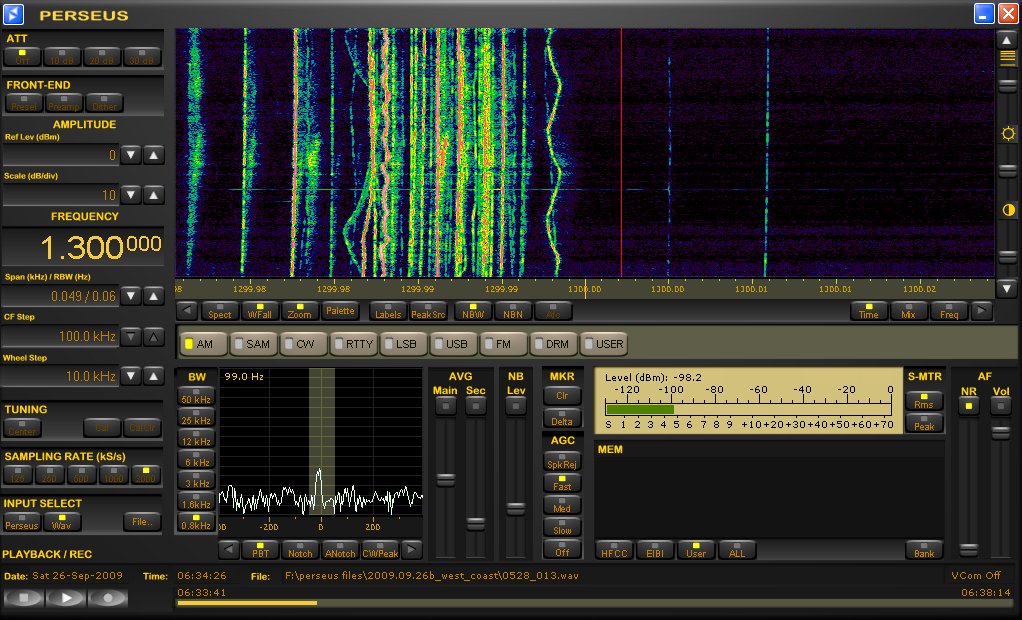Toggle the WFall waterfall display
This screenshot has height=620, width=1022.
point(259,311)
